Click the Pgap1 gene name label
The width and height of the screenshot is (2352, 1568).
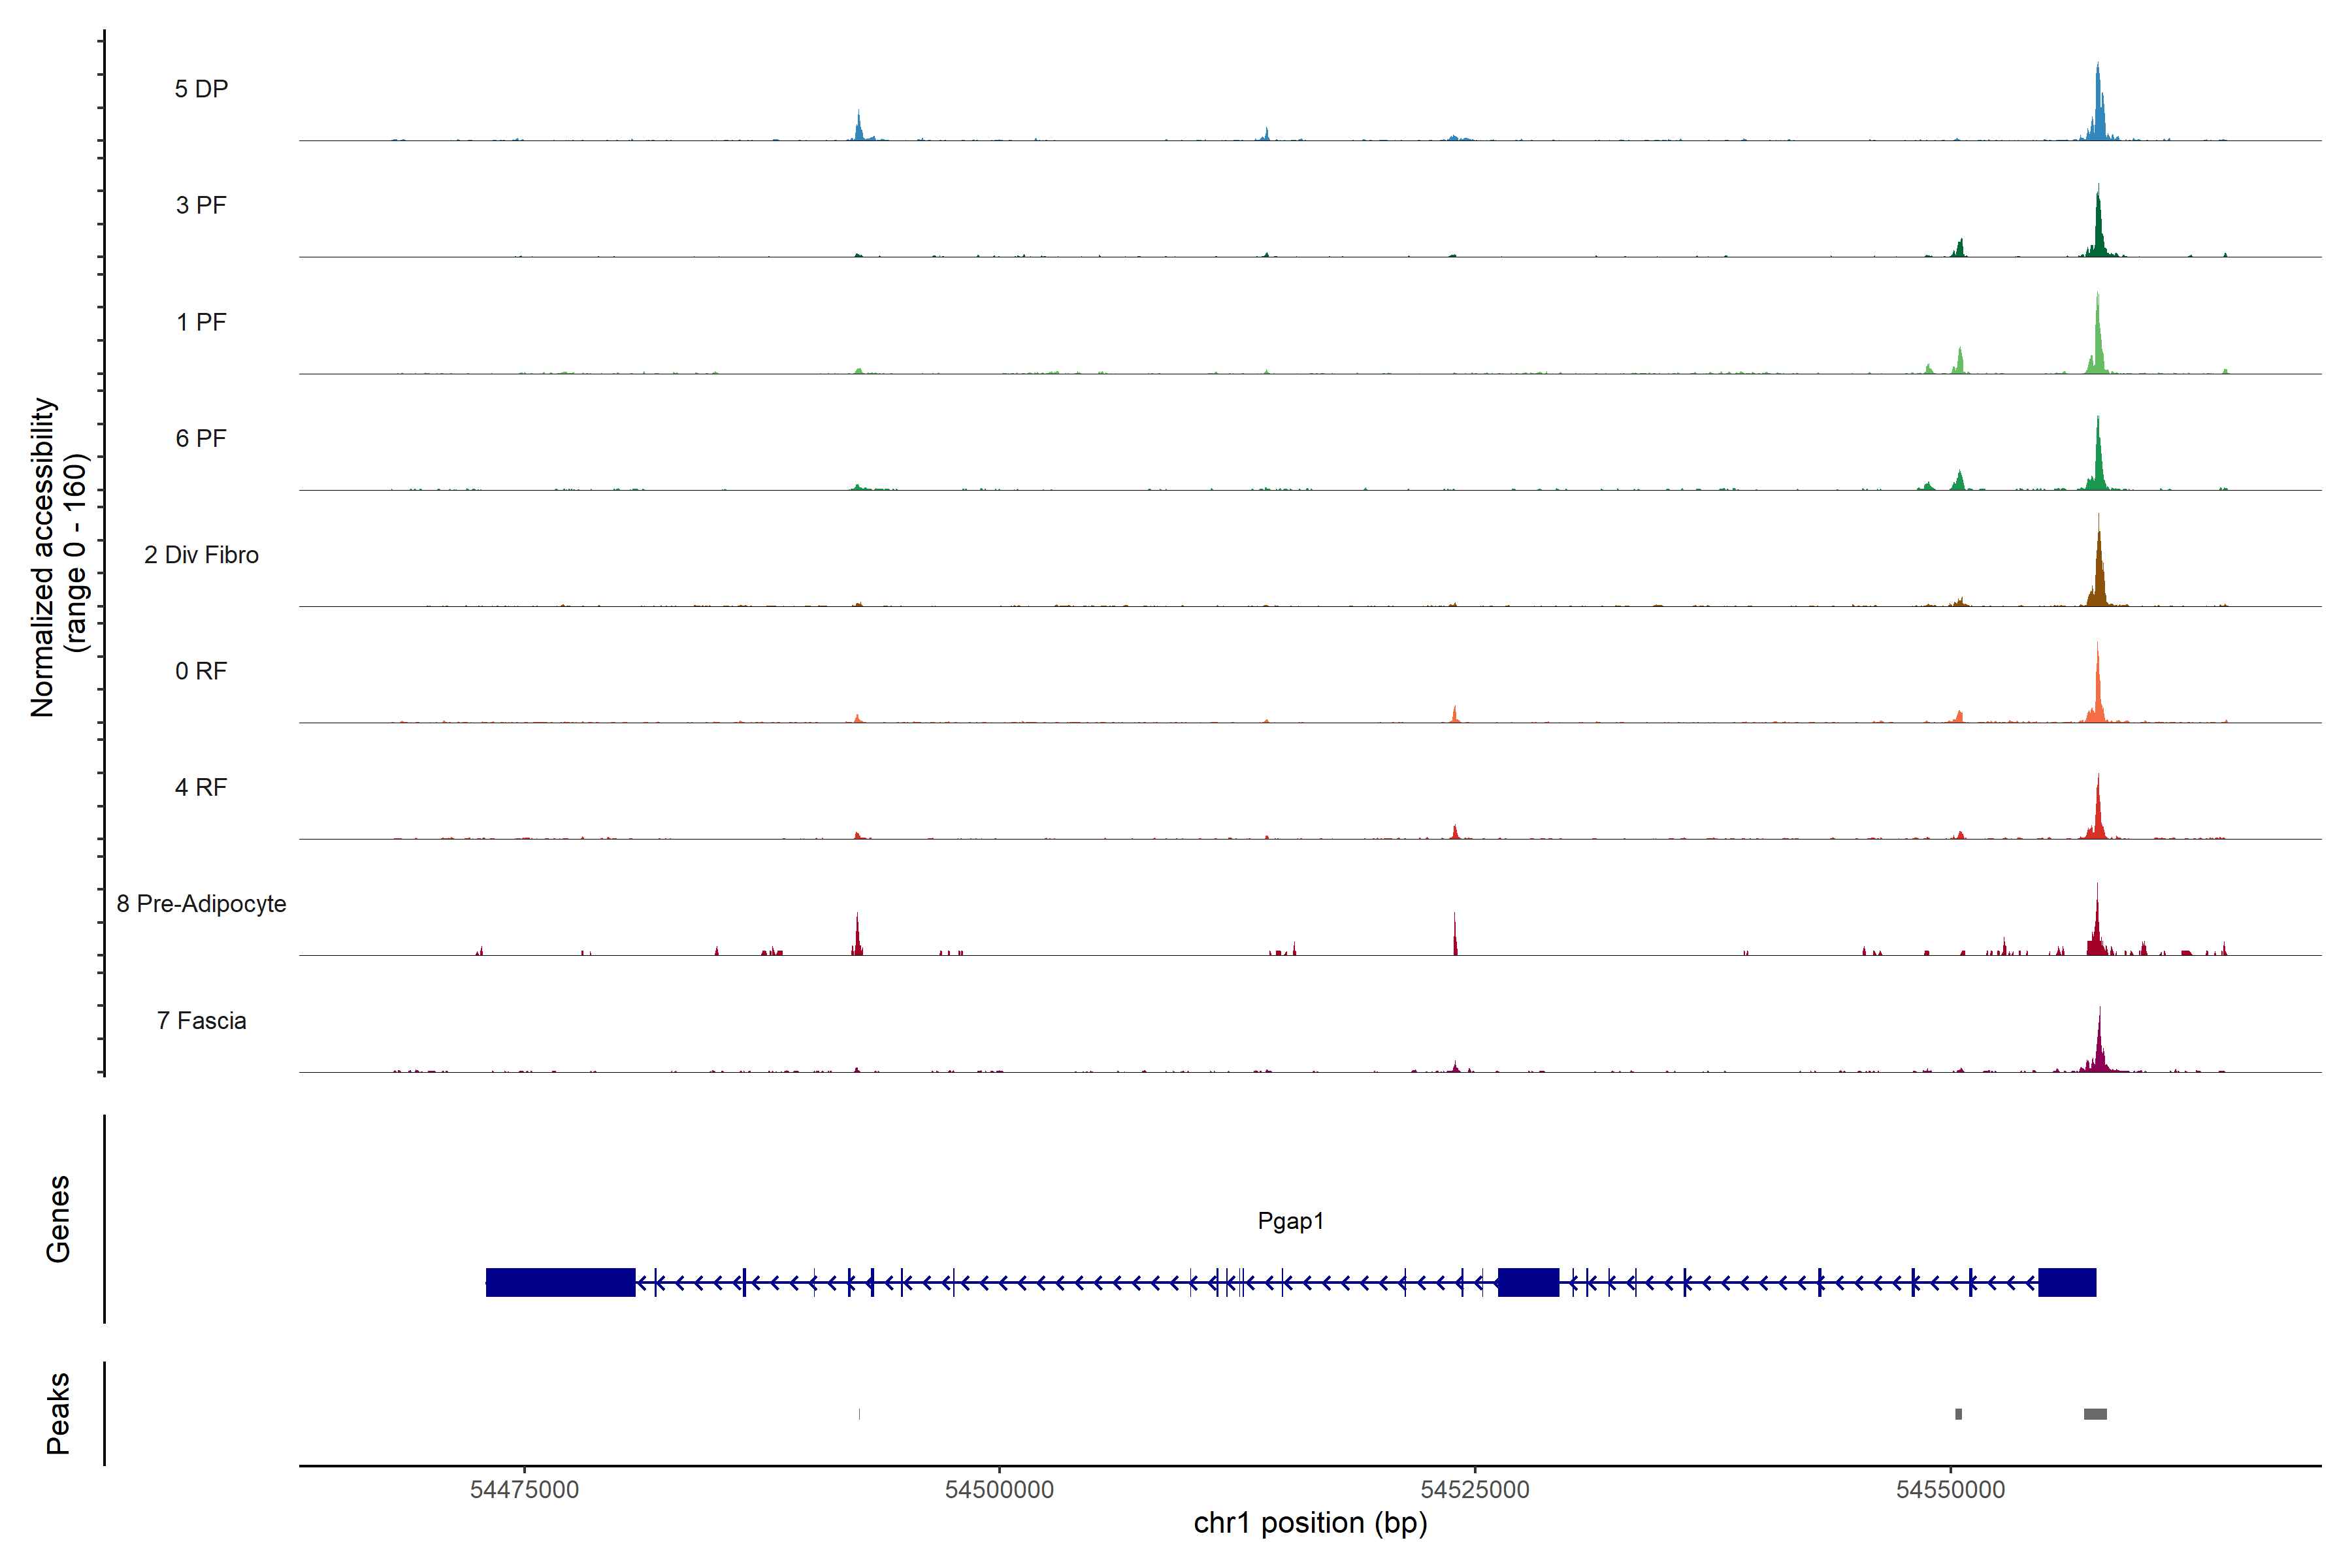[1290, 1221]
